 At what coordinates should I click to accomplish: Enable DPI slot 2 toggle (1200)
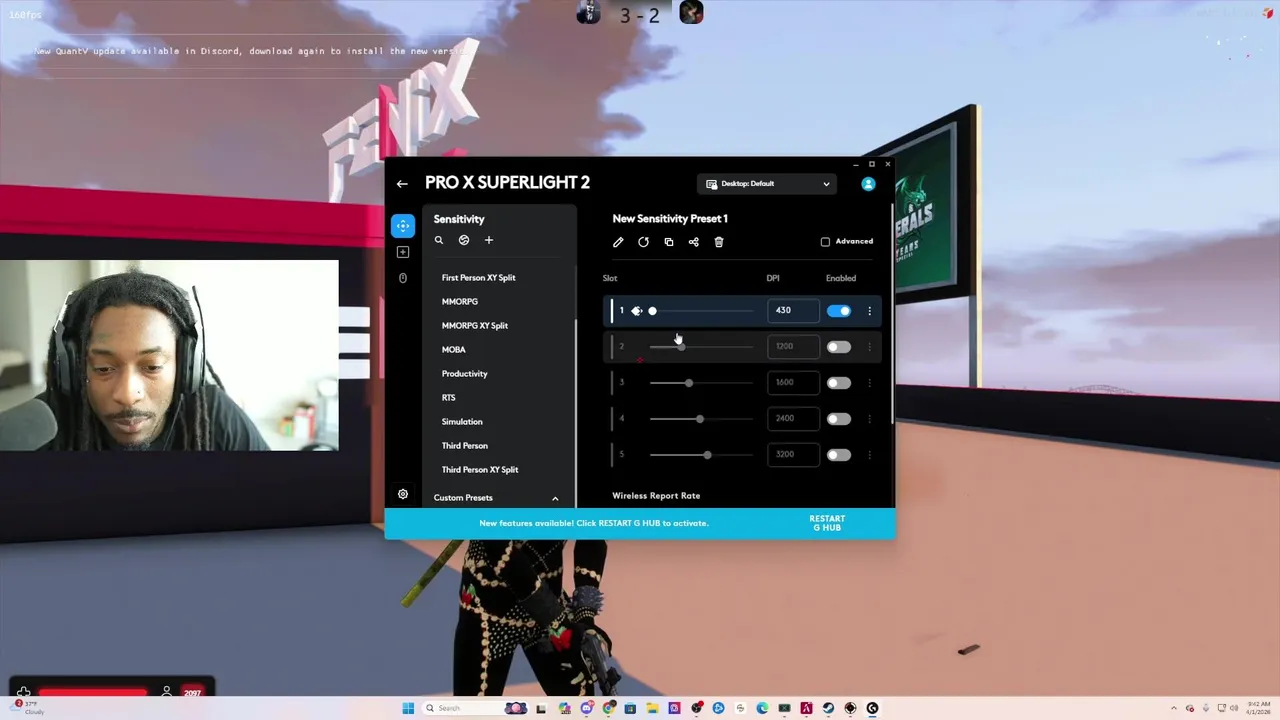[839, 347]
